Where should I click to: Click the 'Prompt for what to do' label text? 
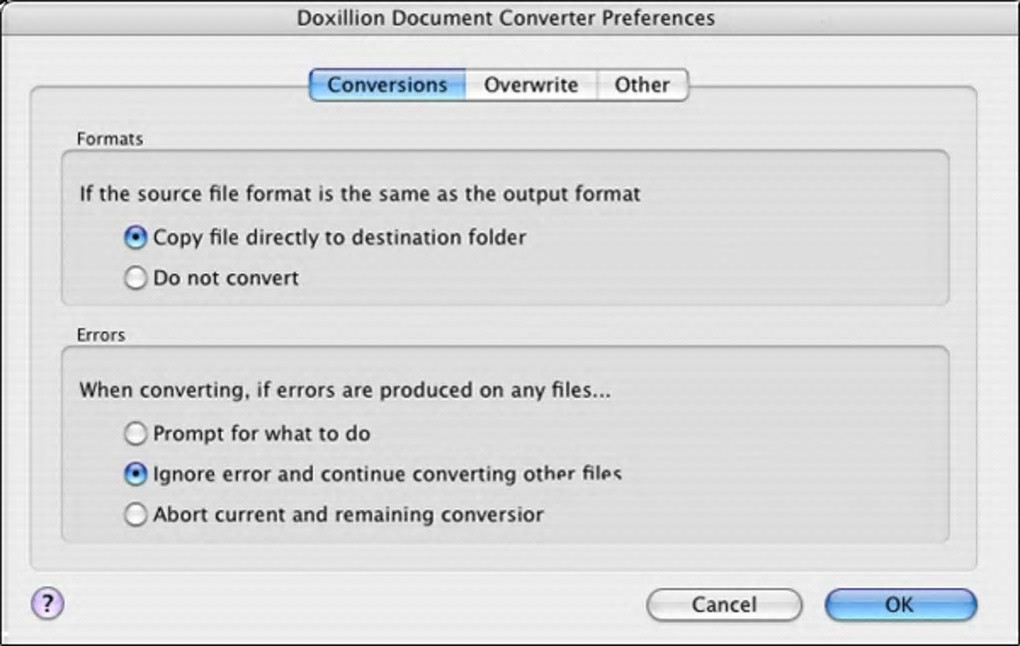(262, 434)
